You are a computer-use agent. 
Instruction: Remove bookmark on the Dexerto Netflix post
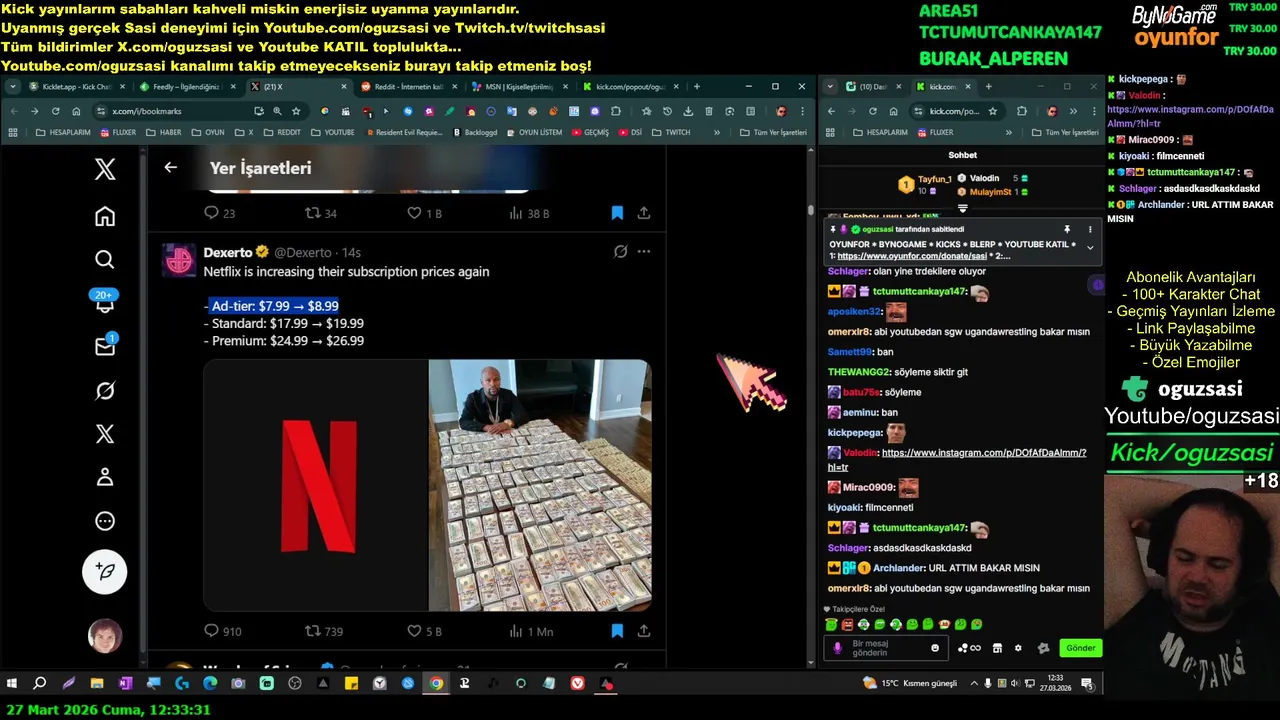pyautogui.click(x=617, y=631)
